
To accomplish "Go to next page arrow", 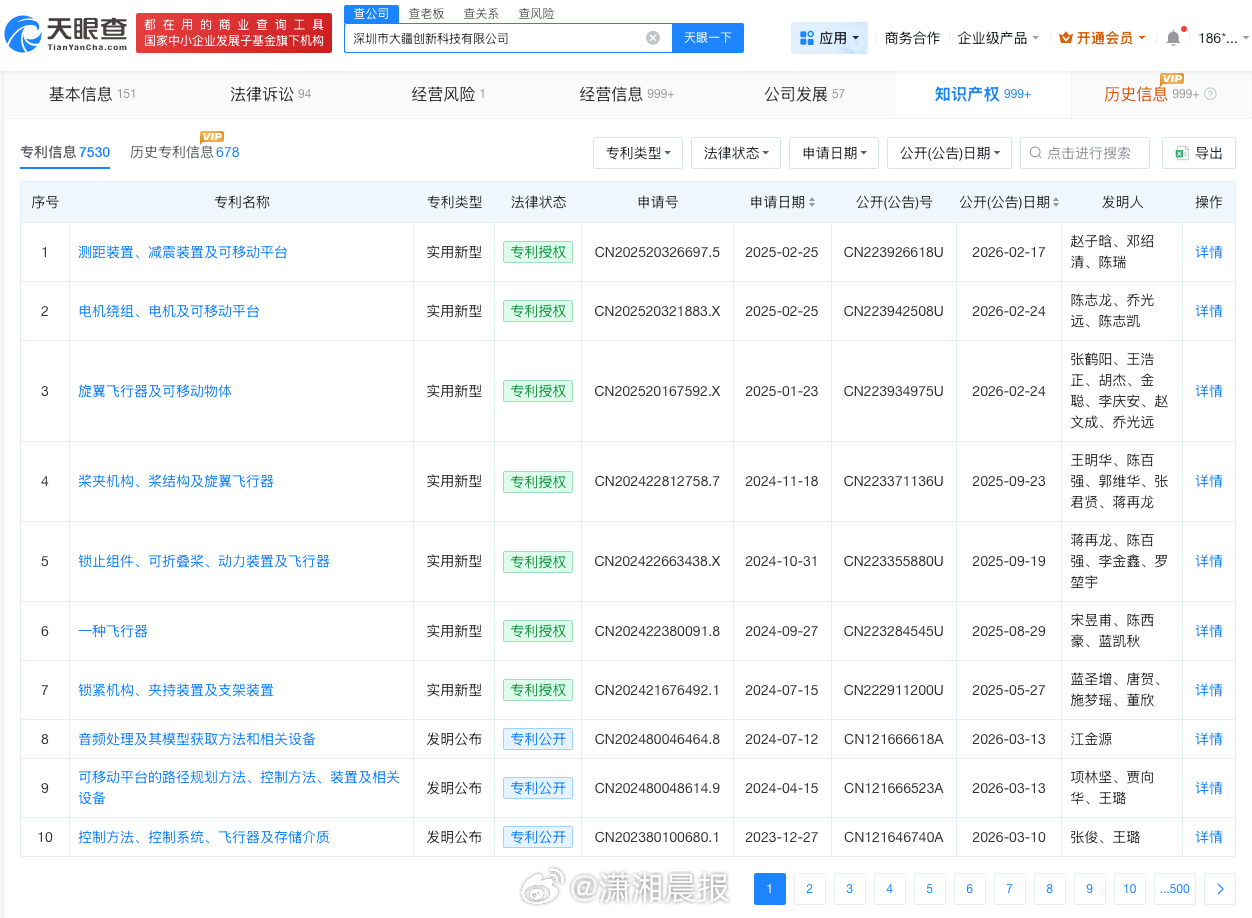I will click(x=1220, y=888).
